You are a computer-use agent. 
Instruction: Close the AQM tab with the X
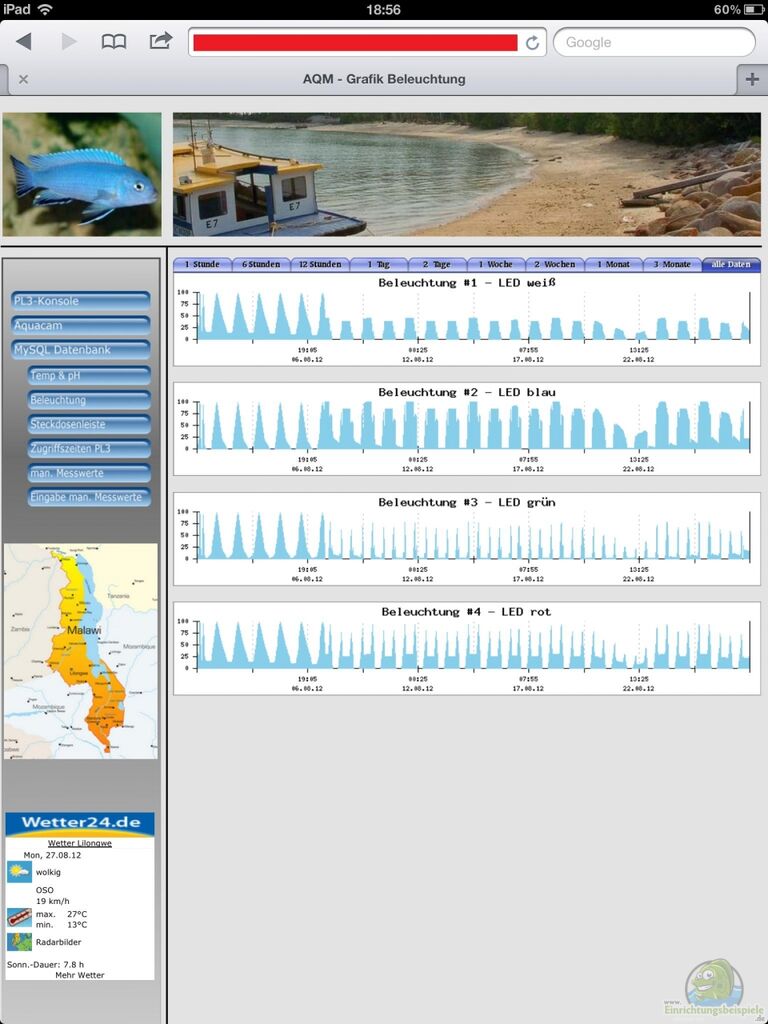pos(23,79)
